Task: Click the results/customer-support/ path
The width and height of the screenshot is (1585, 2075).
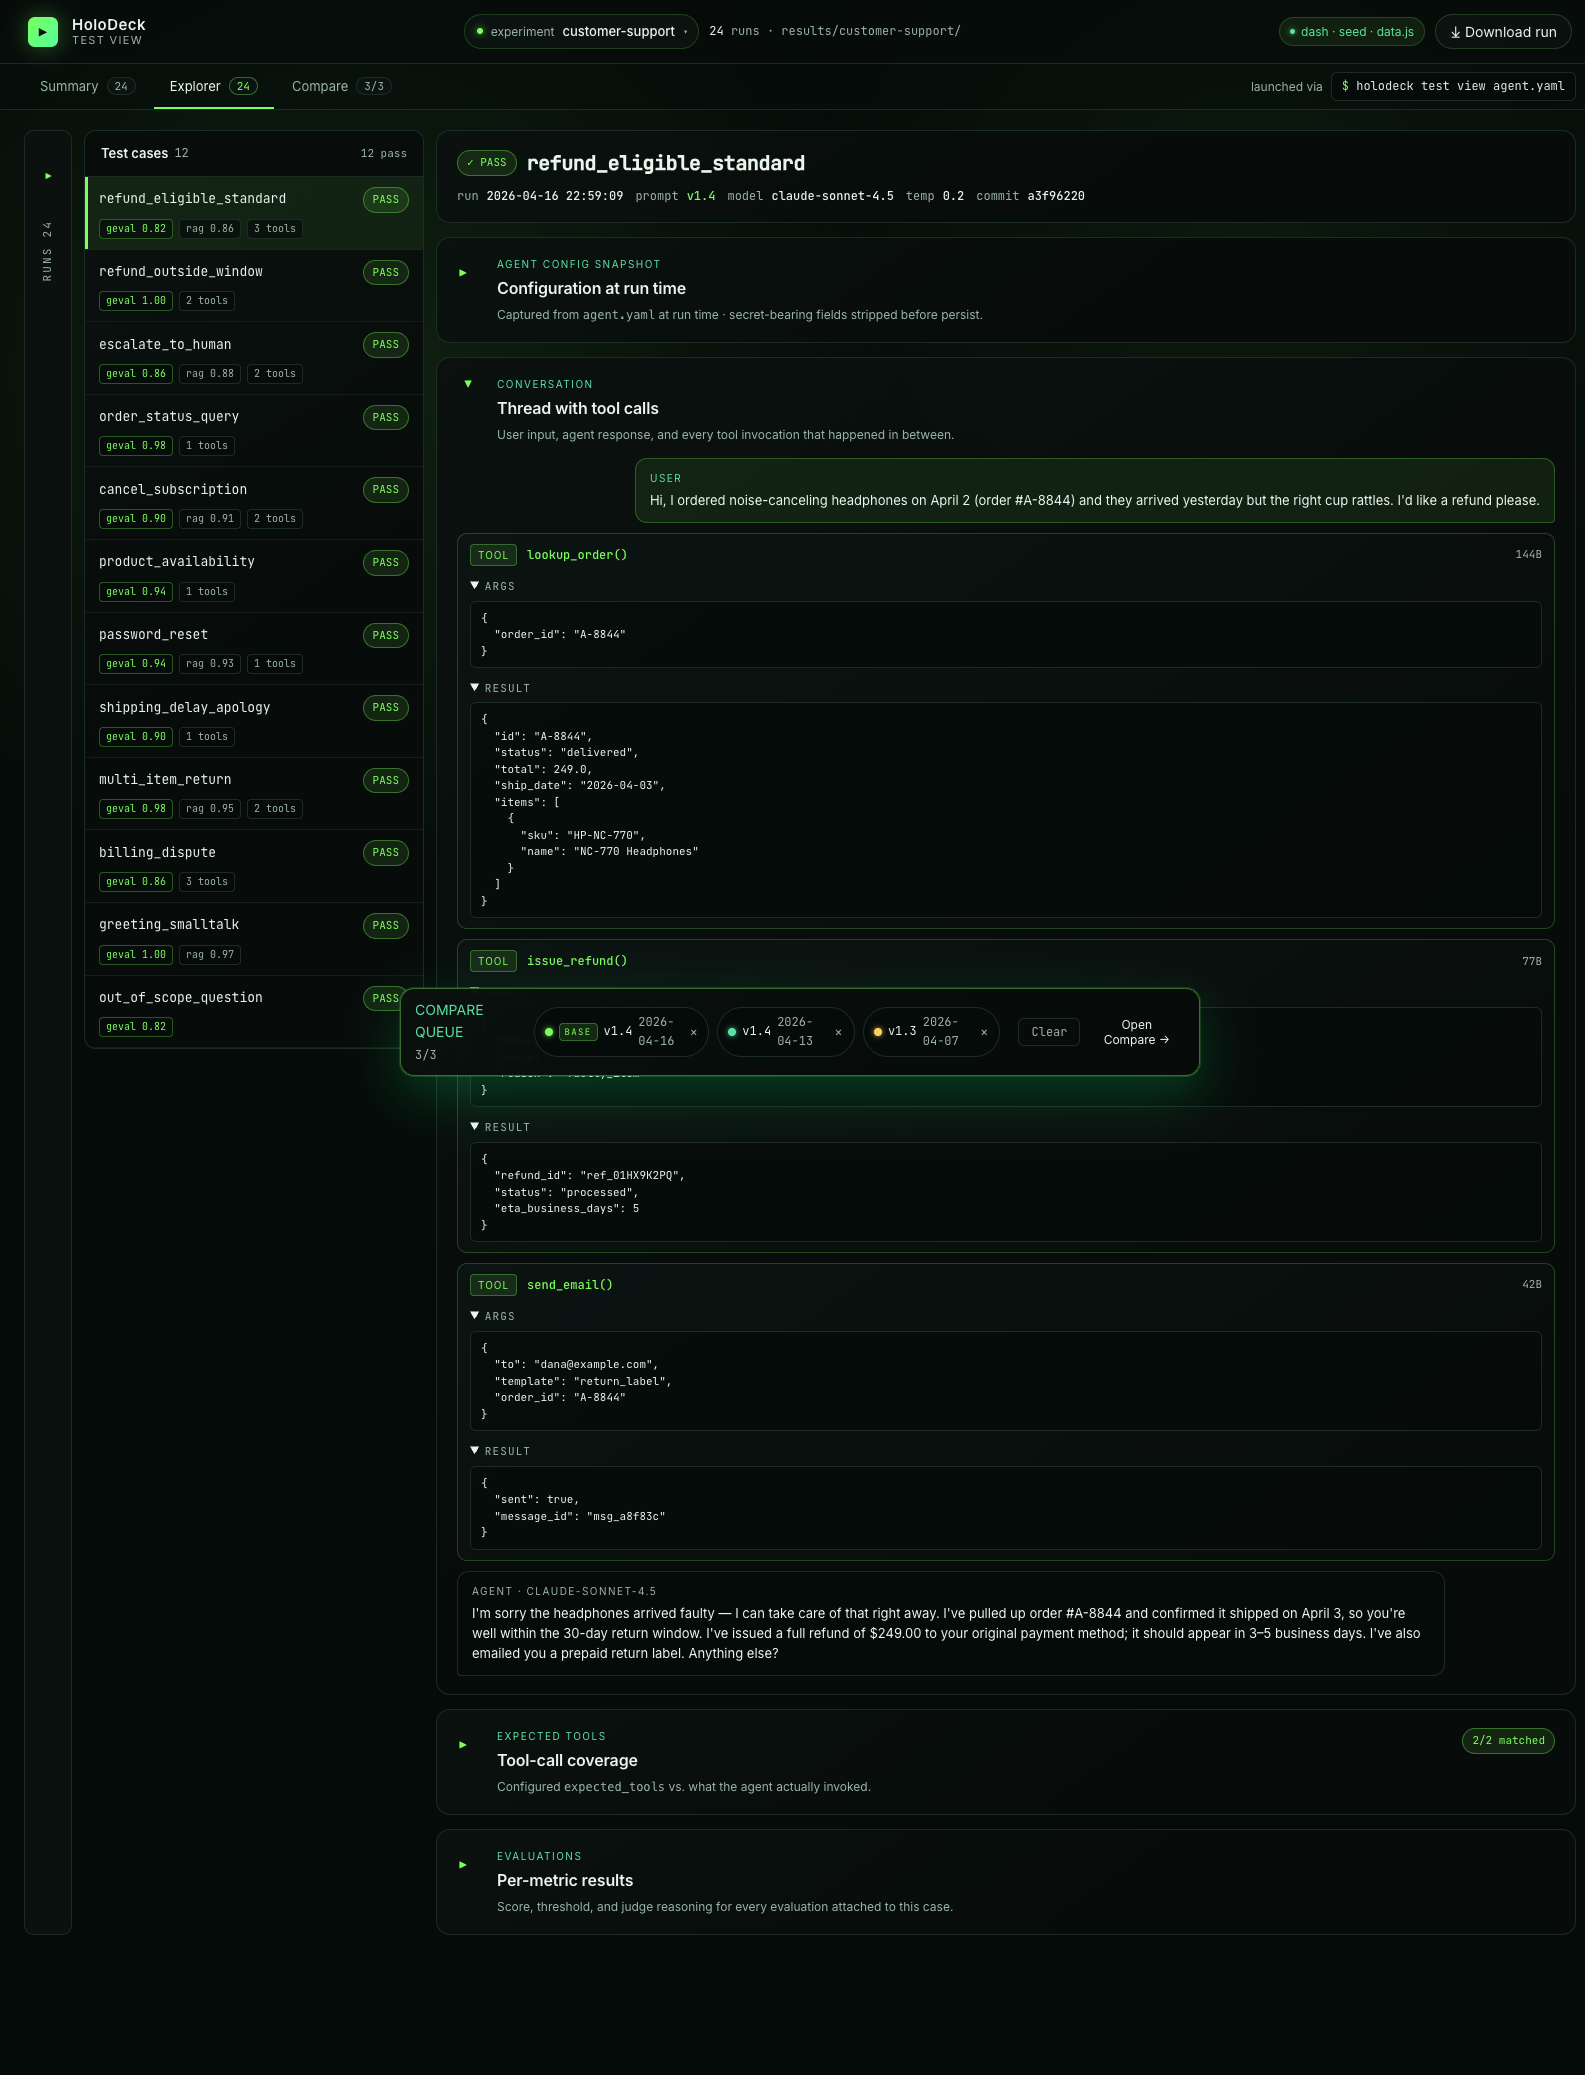Action: point(871,31)
